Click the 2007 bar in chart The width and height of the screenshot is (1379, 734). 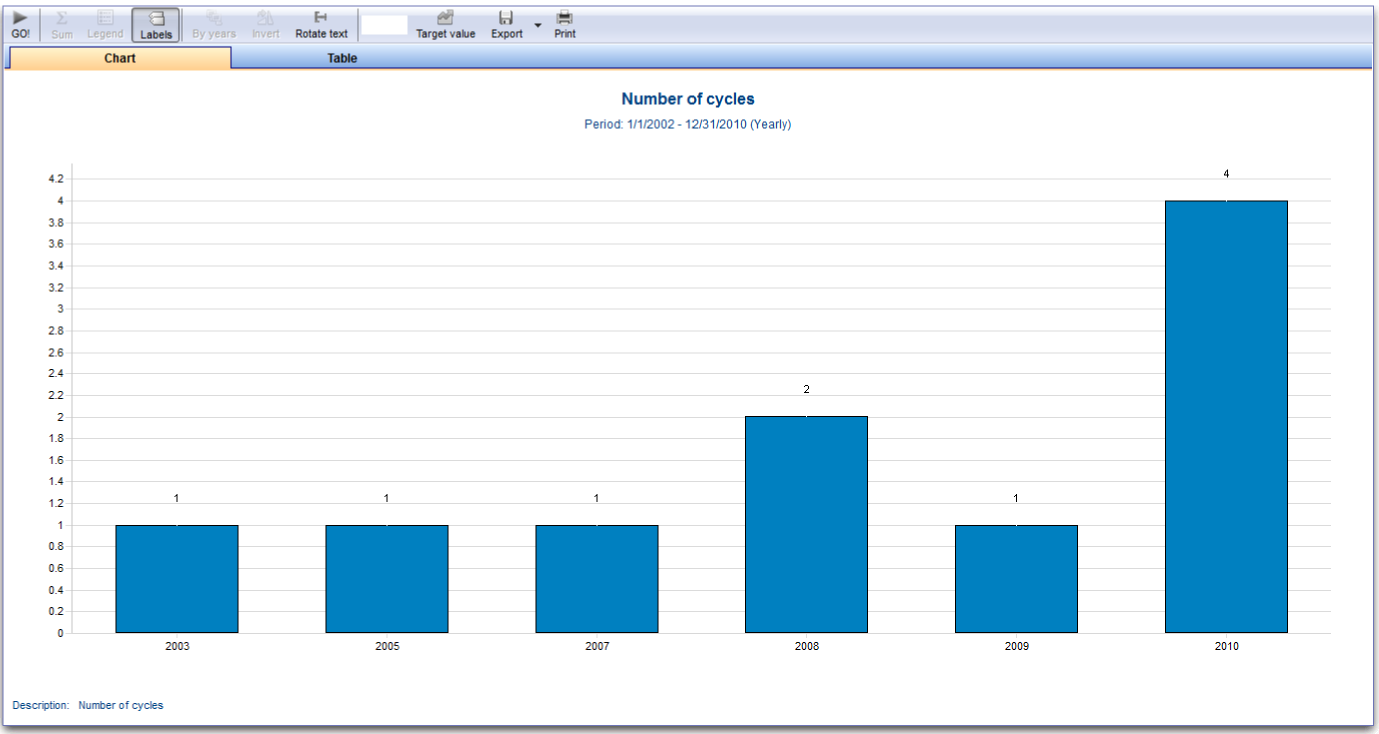[597, 579]
